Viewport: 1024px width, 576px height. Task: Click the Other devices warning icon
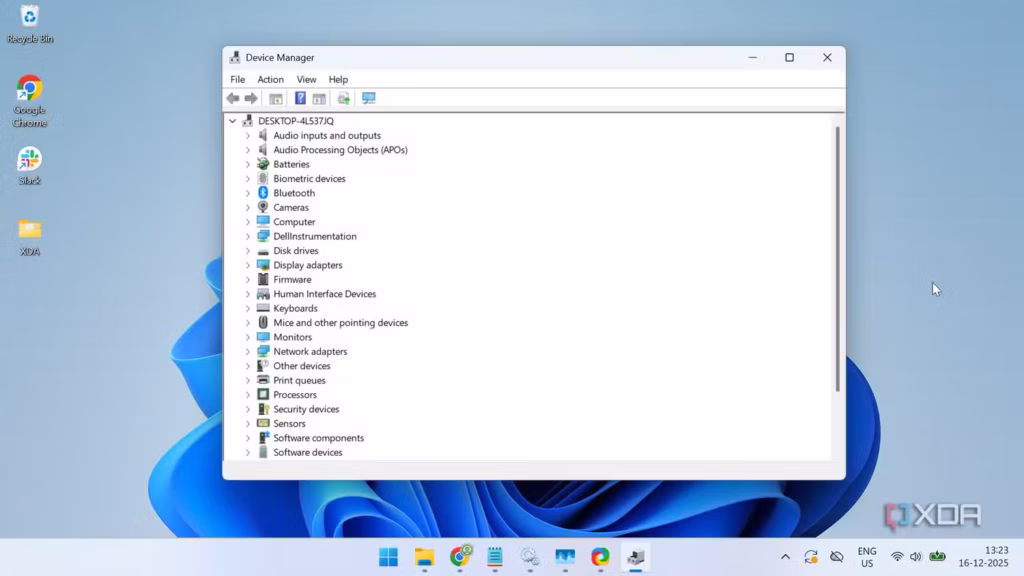(263, 366)
